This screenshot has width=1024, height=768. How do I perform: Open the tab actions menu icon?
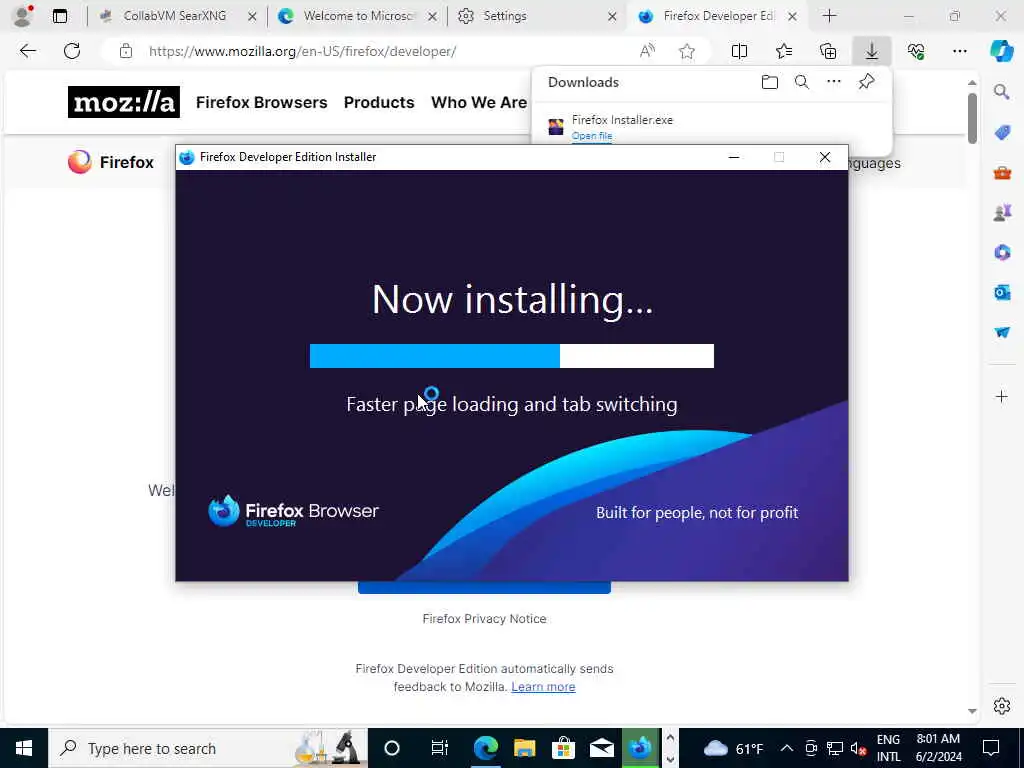coord(60,16)
